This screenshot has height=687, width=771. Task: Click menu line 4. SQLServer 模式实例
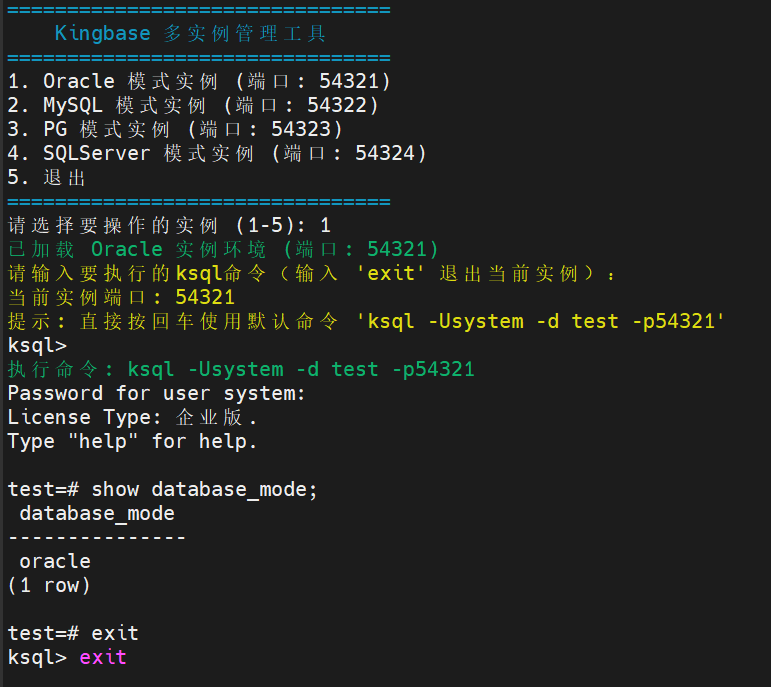click(x=217, y=153)
